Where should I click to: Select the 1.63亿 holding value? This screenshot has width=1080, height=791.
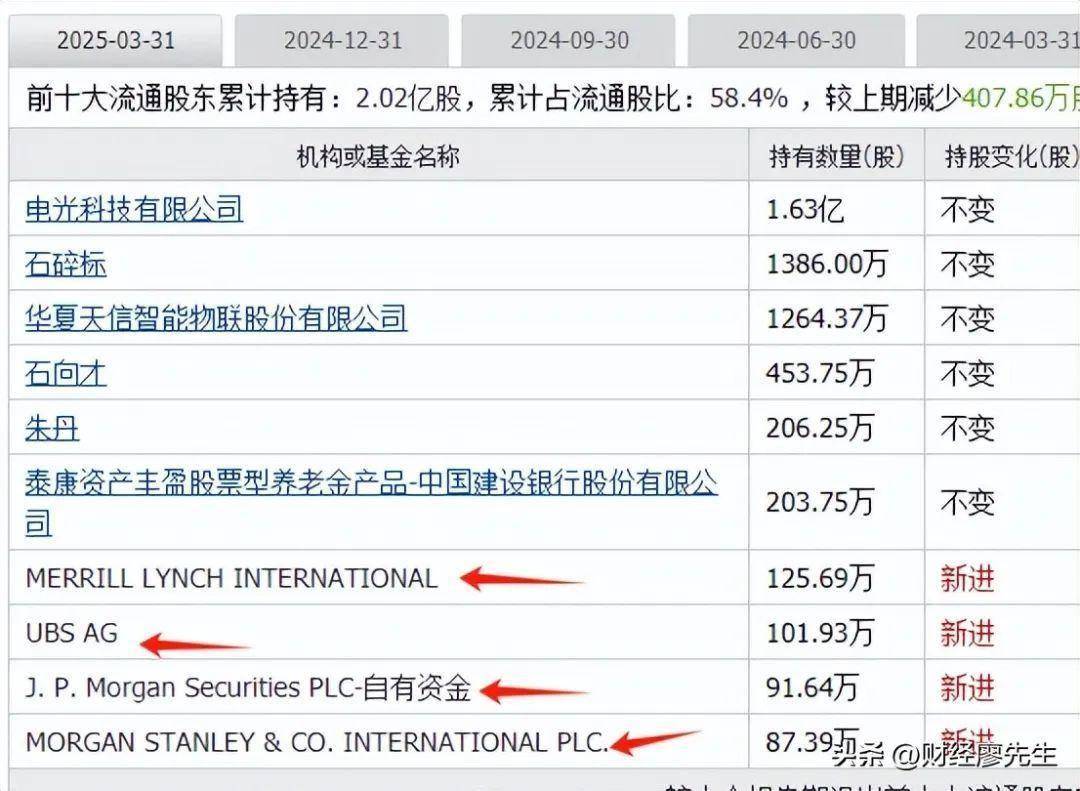pos(805,209)
